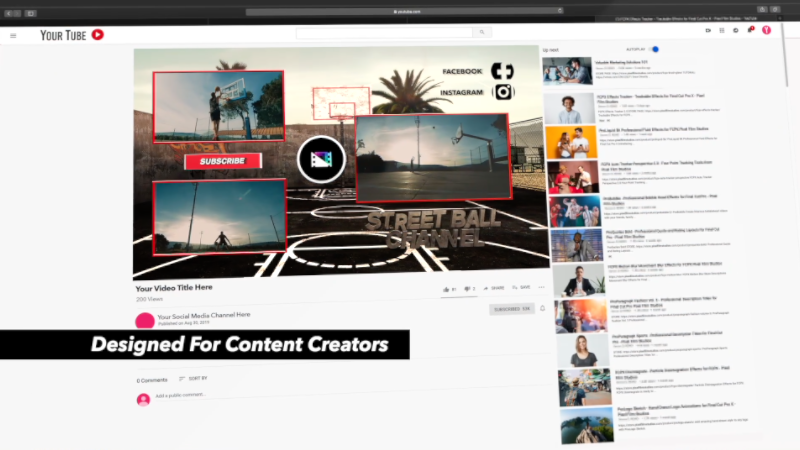Open the smiling curly-haired man thumbnail
The image size is (800, 450).
(x=569, y=108)
